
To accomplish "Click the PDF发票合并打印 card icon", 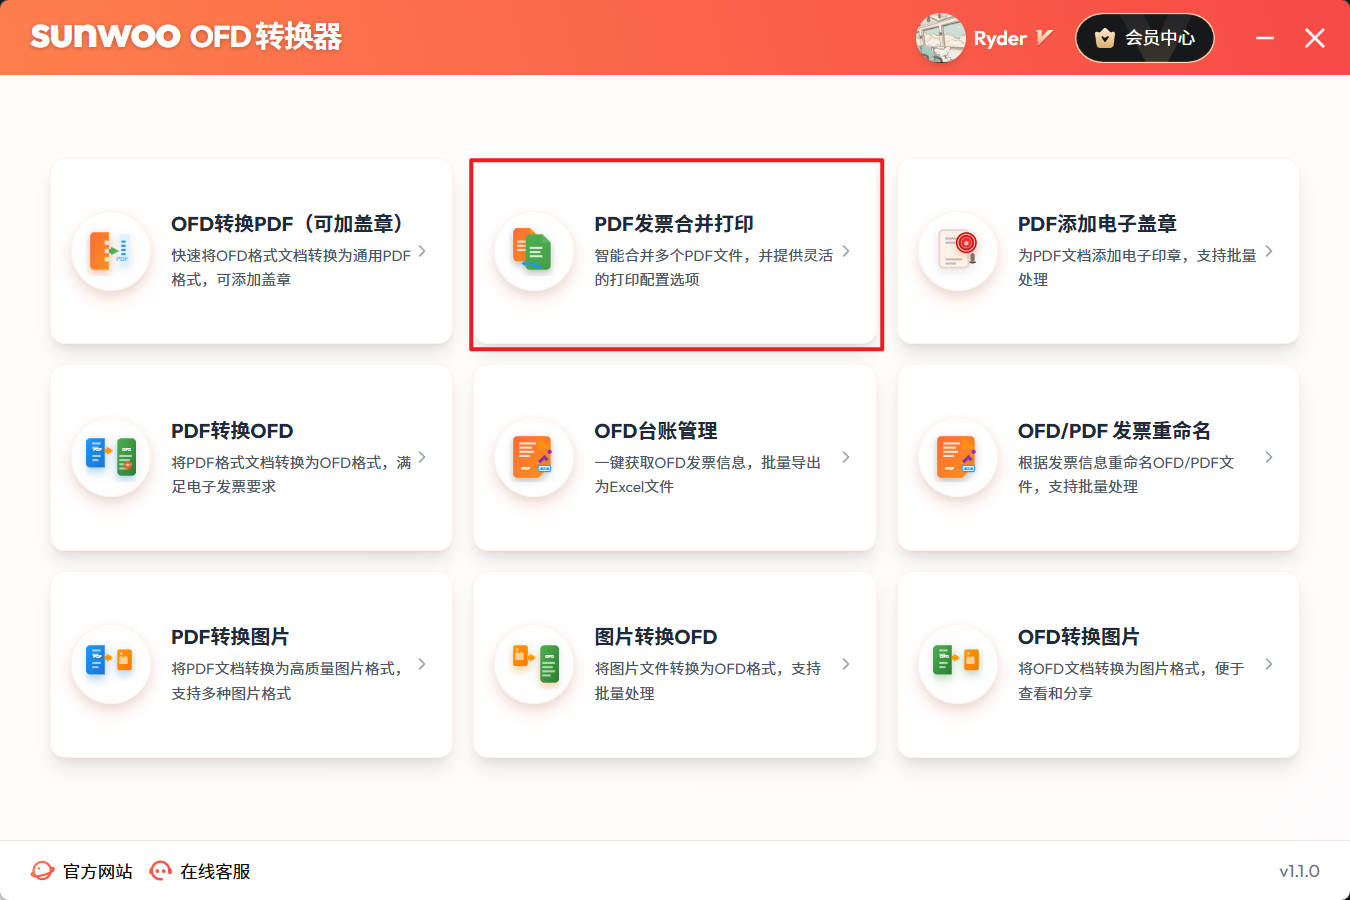I will click(534, 251).
